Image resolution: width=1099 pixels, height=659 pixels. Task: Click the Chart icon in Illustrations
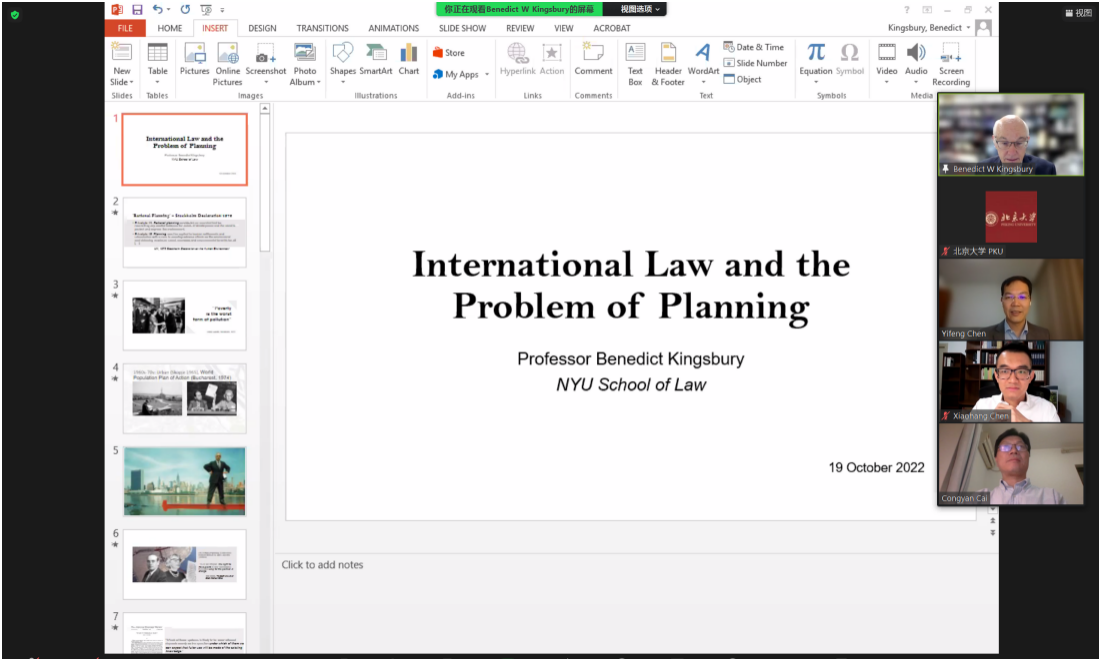408,59
